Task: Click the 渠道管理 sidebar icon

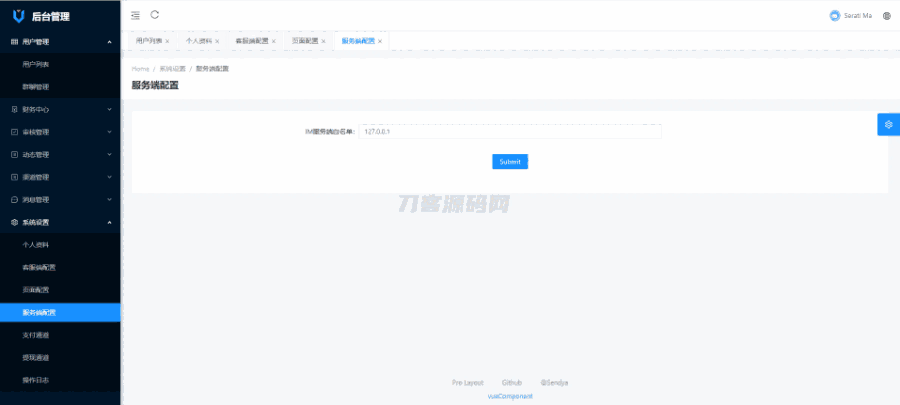Action: (x=14, y=177)
